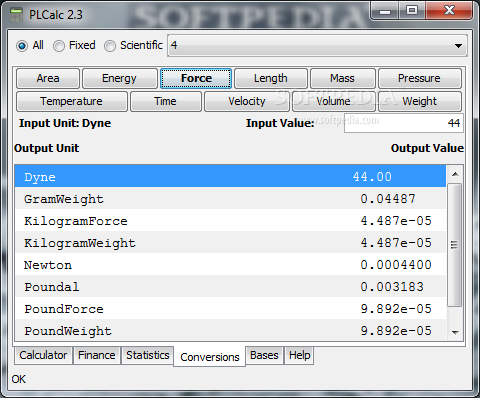
Task: Select the GramWeight row
Action: coord(230,198)
